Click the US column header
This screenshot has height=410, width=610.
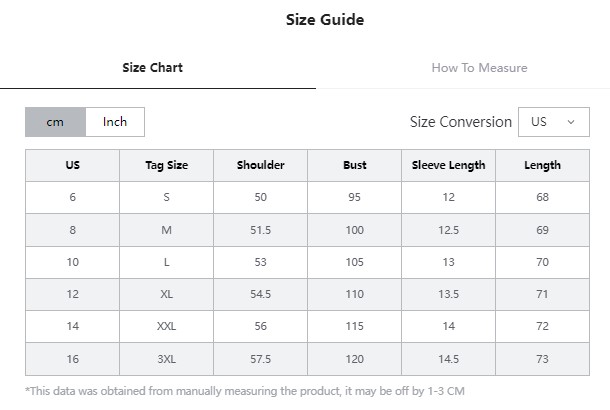click(72, 165)
